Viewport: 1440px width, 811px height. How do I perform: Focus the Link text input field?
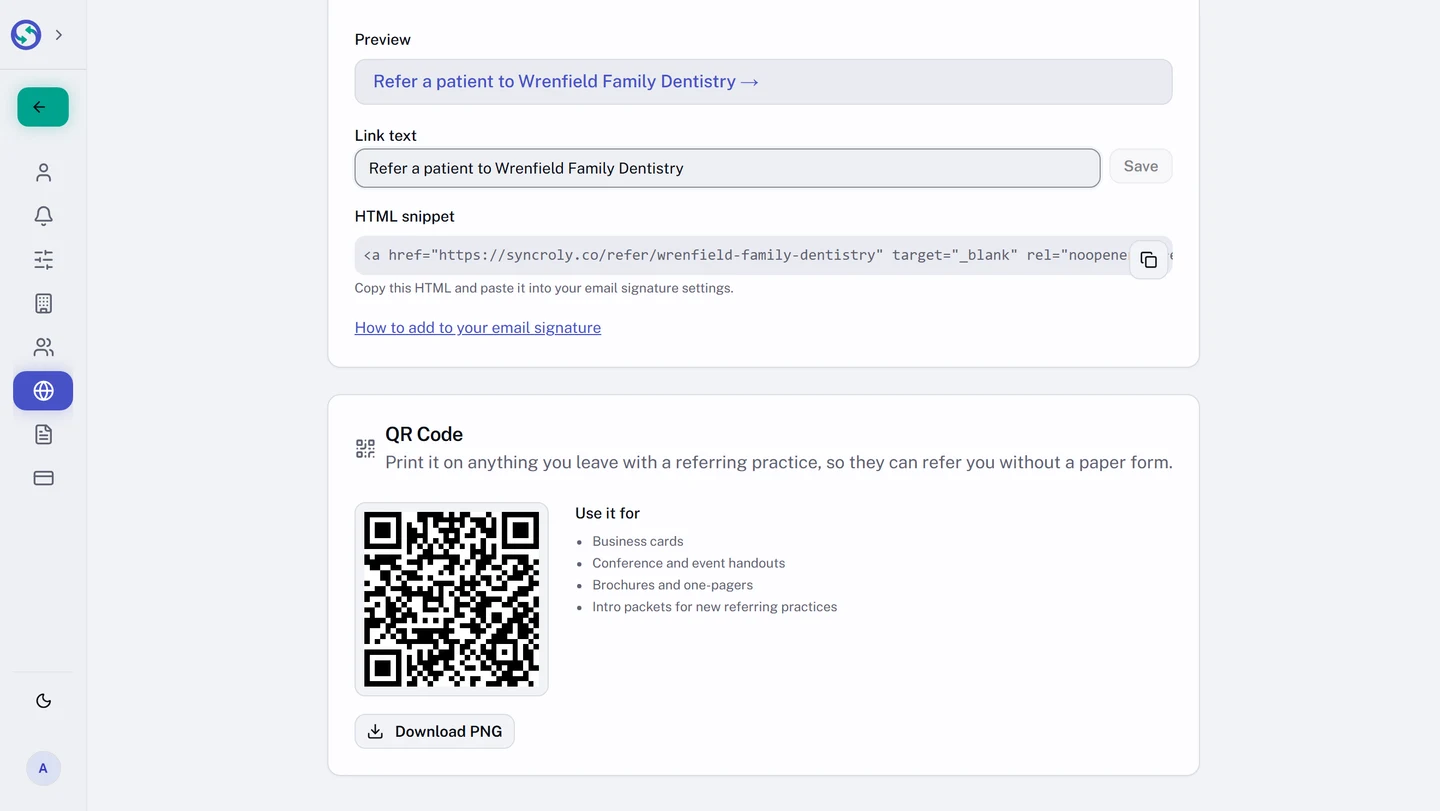coord(727,168)
